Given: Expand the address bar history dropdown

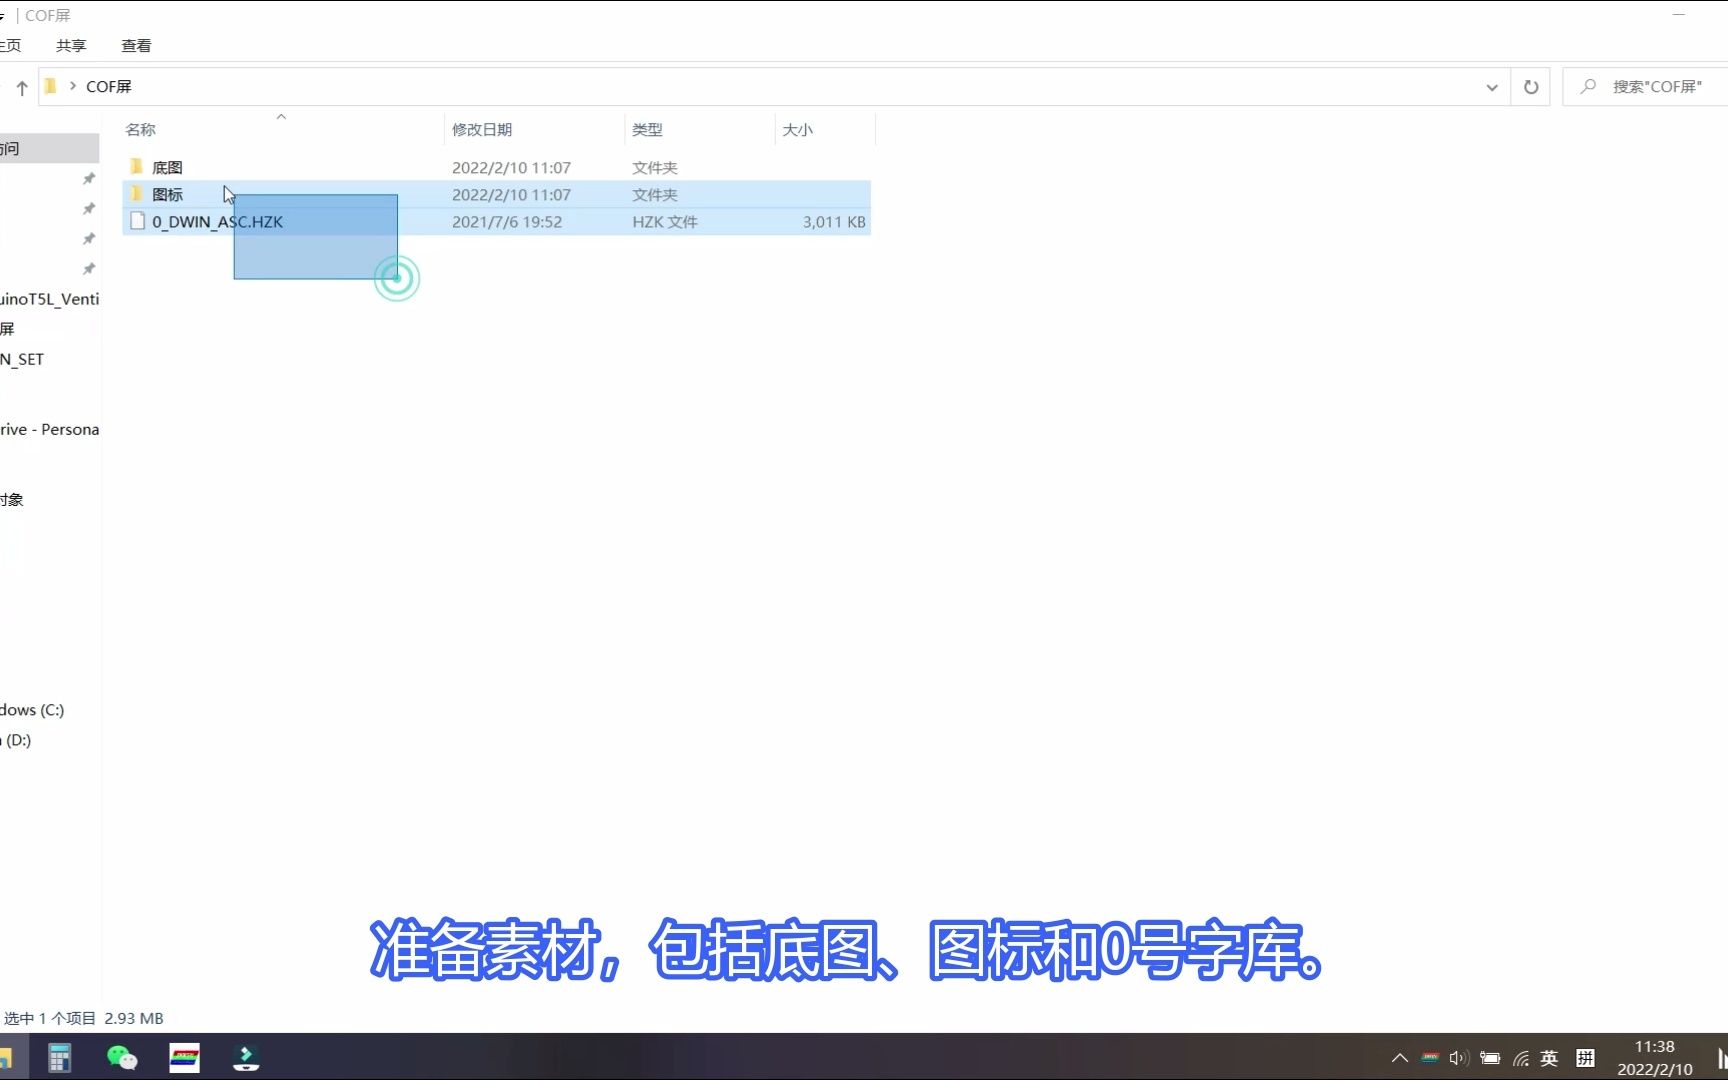Looking at the screenshot, I should [1491, 87].
